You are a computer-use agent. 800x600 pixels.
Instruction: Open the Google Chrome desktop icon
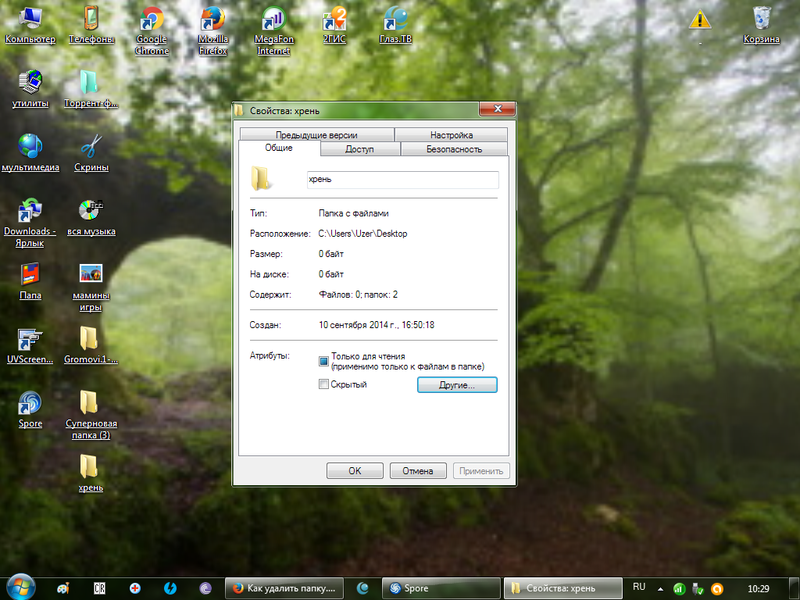[152, 20]
